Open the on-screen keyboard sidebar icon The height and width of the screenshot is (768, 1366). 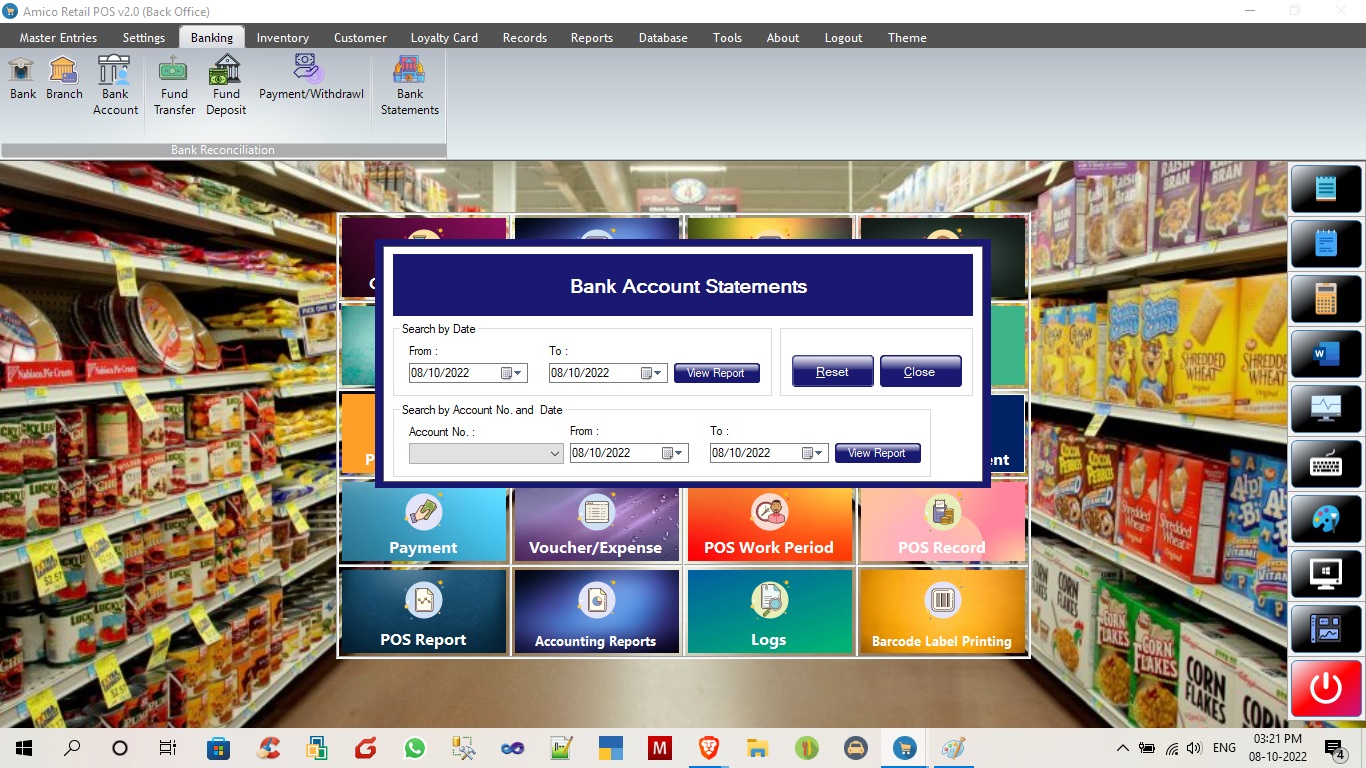coord(1325,464)
